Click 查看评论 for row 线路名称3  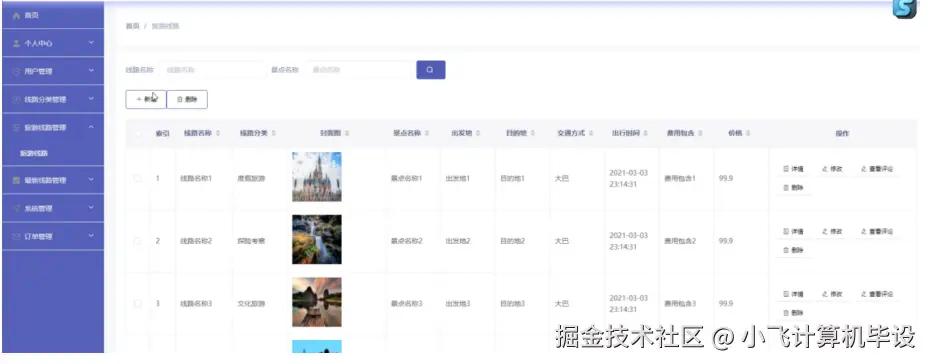(x=877, y=294)
